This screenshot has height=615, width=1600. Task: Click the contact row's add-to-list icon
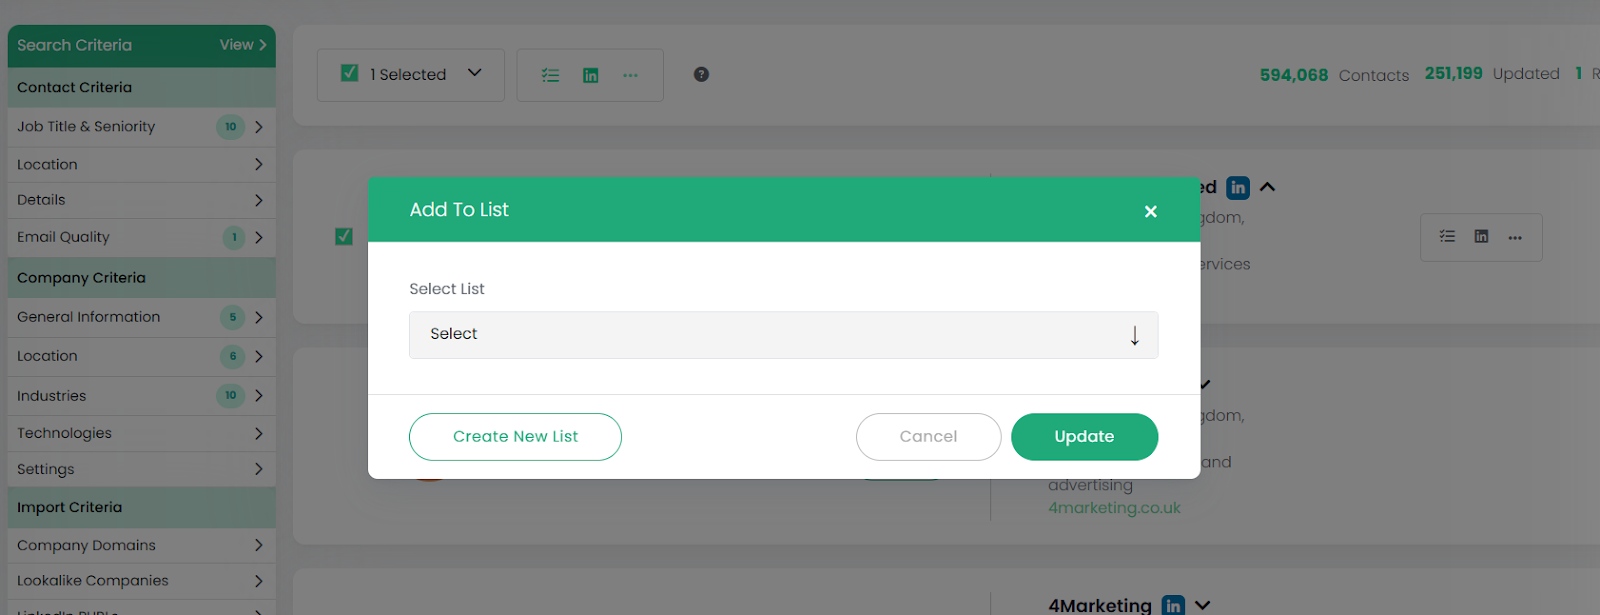point(1447,237)
